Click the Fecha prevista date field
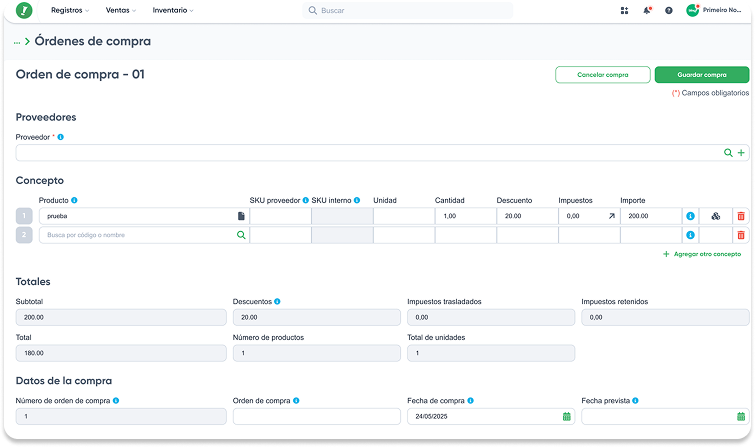The height and width of the screenshot is (447, 755). [x=665, y=416]
